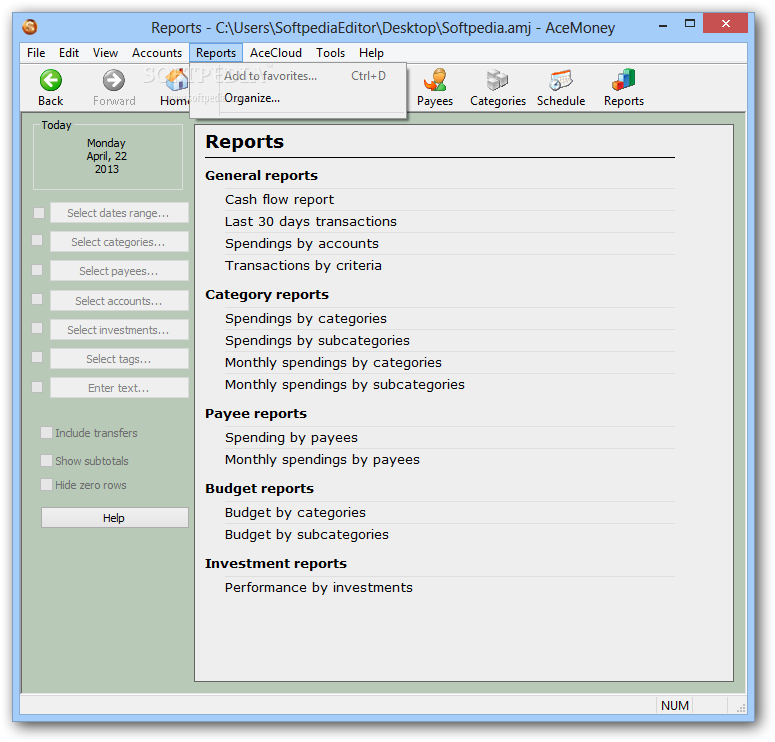This screenshot has height=742, width=775.
Task: Choose Organize... menu entry
Action: click(298, 98)
